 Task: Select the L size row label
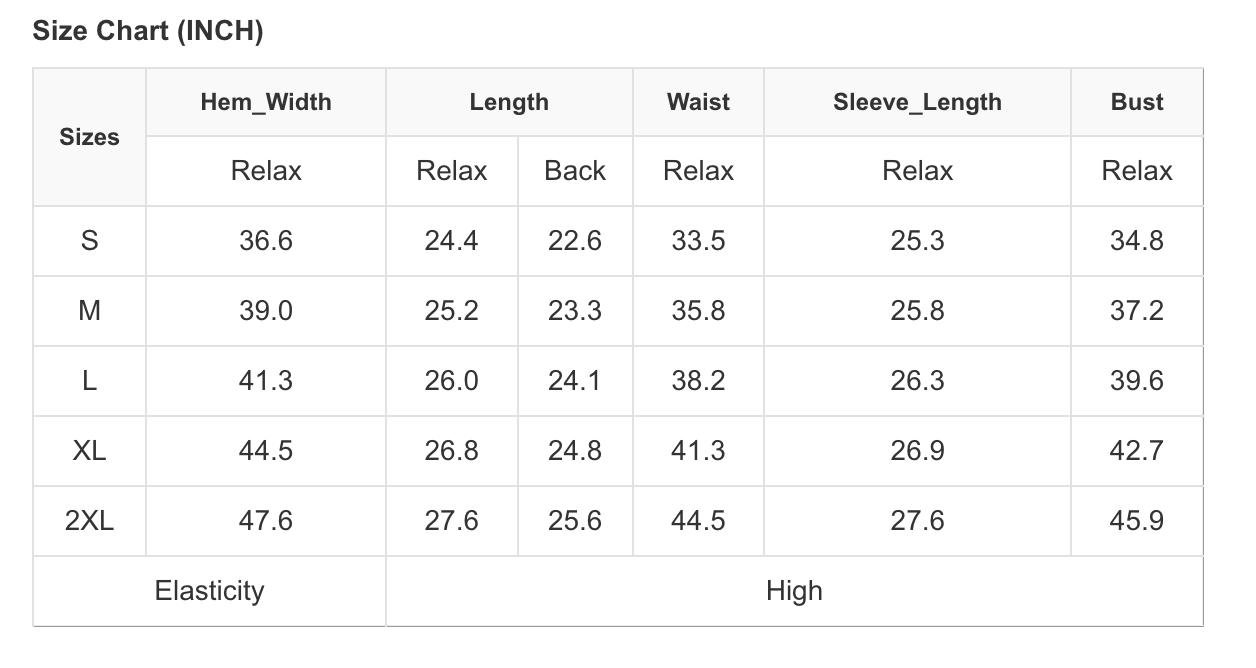point(89,381)
